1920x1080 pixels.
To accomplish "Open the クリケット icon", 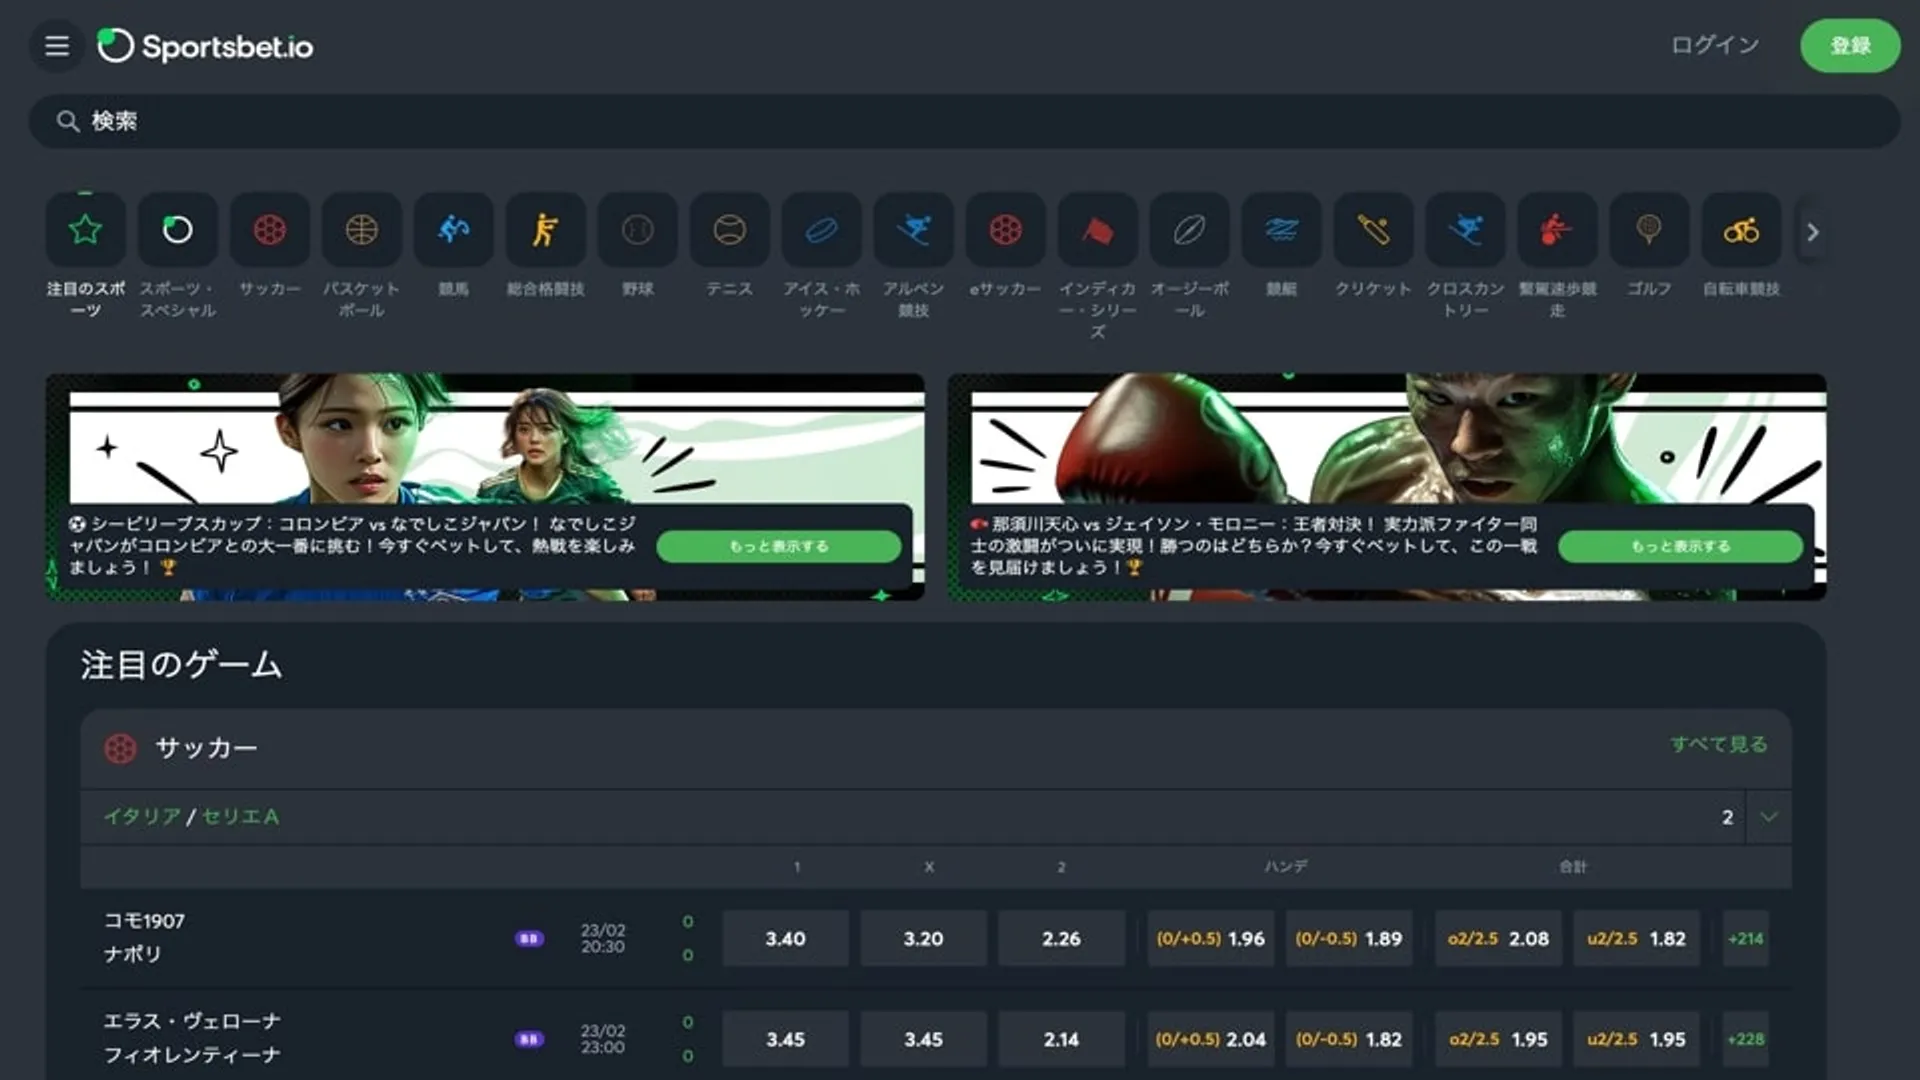I will click(x=1374, y=230).
